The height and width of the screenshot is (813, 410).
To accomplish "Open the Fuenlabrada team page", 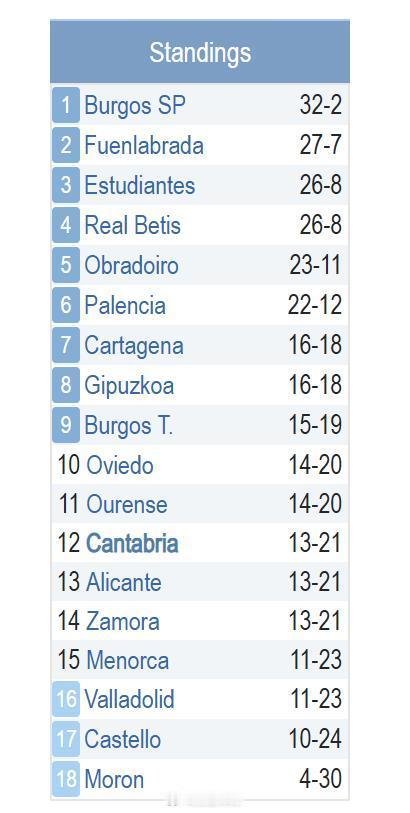I will click(x=144, y=145).
